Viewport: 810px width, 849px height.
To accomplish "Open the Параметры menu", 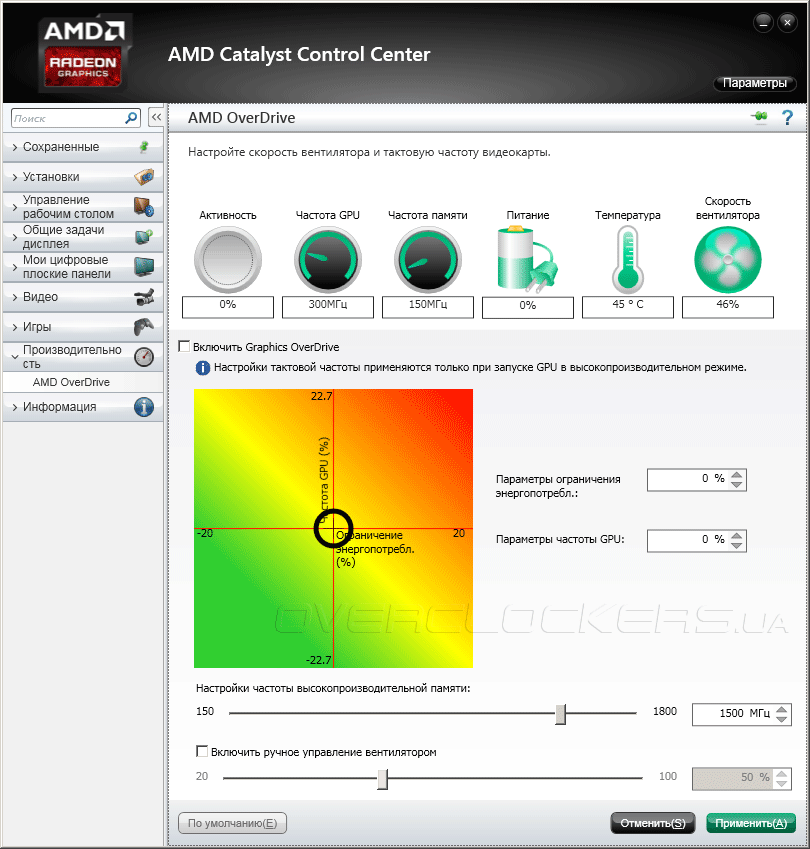I will coord(755,83).
